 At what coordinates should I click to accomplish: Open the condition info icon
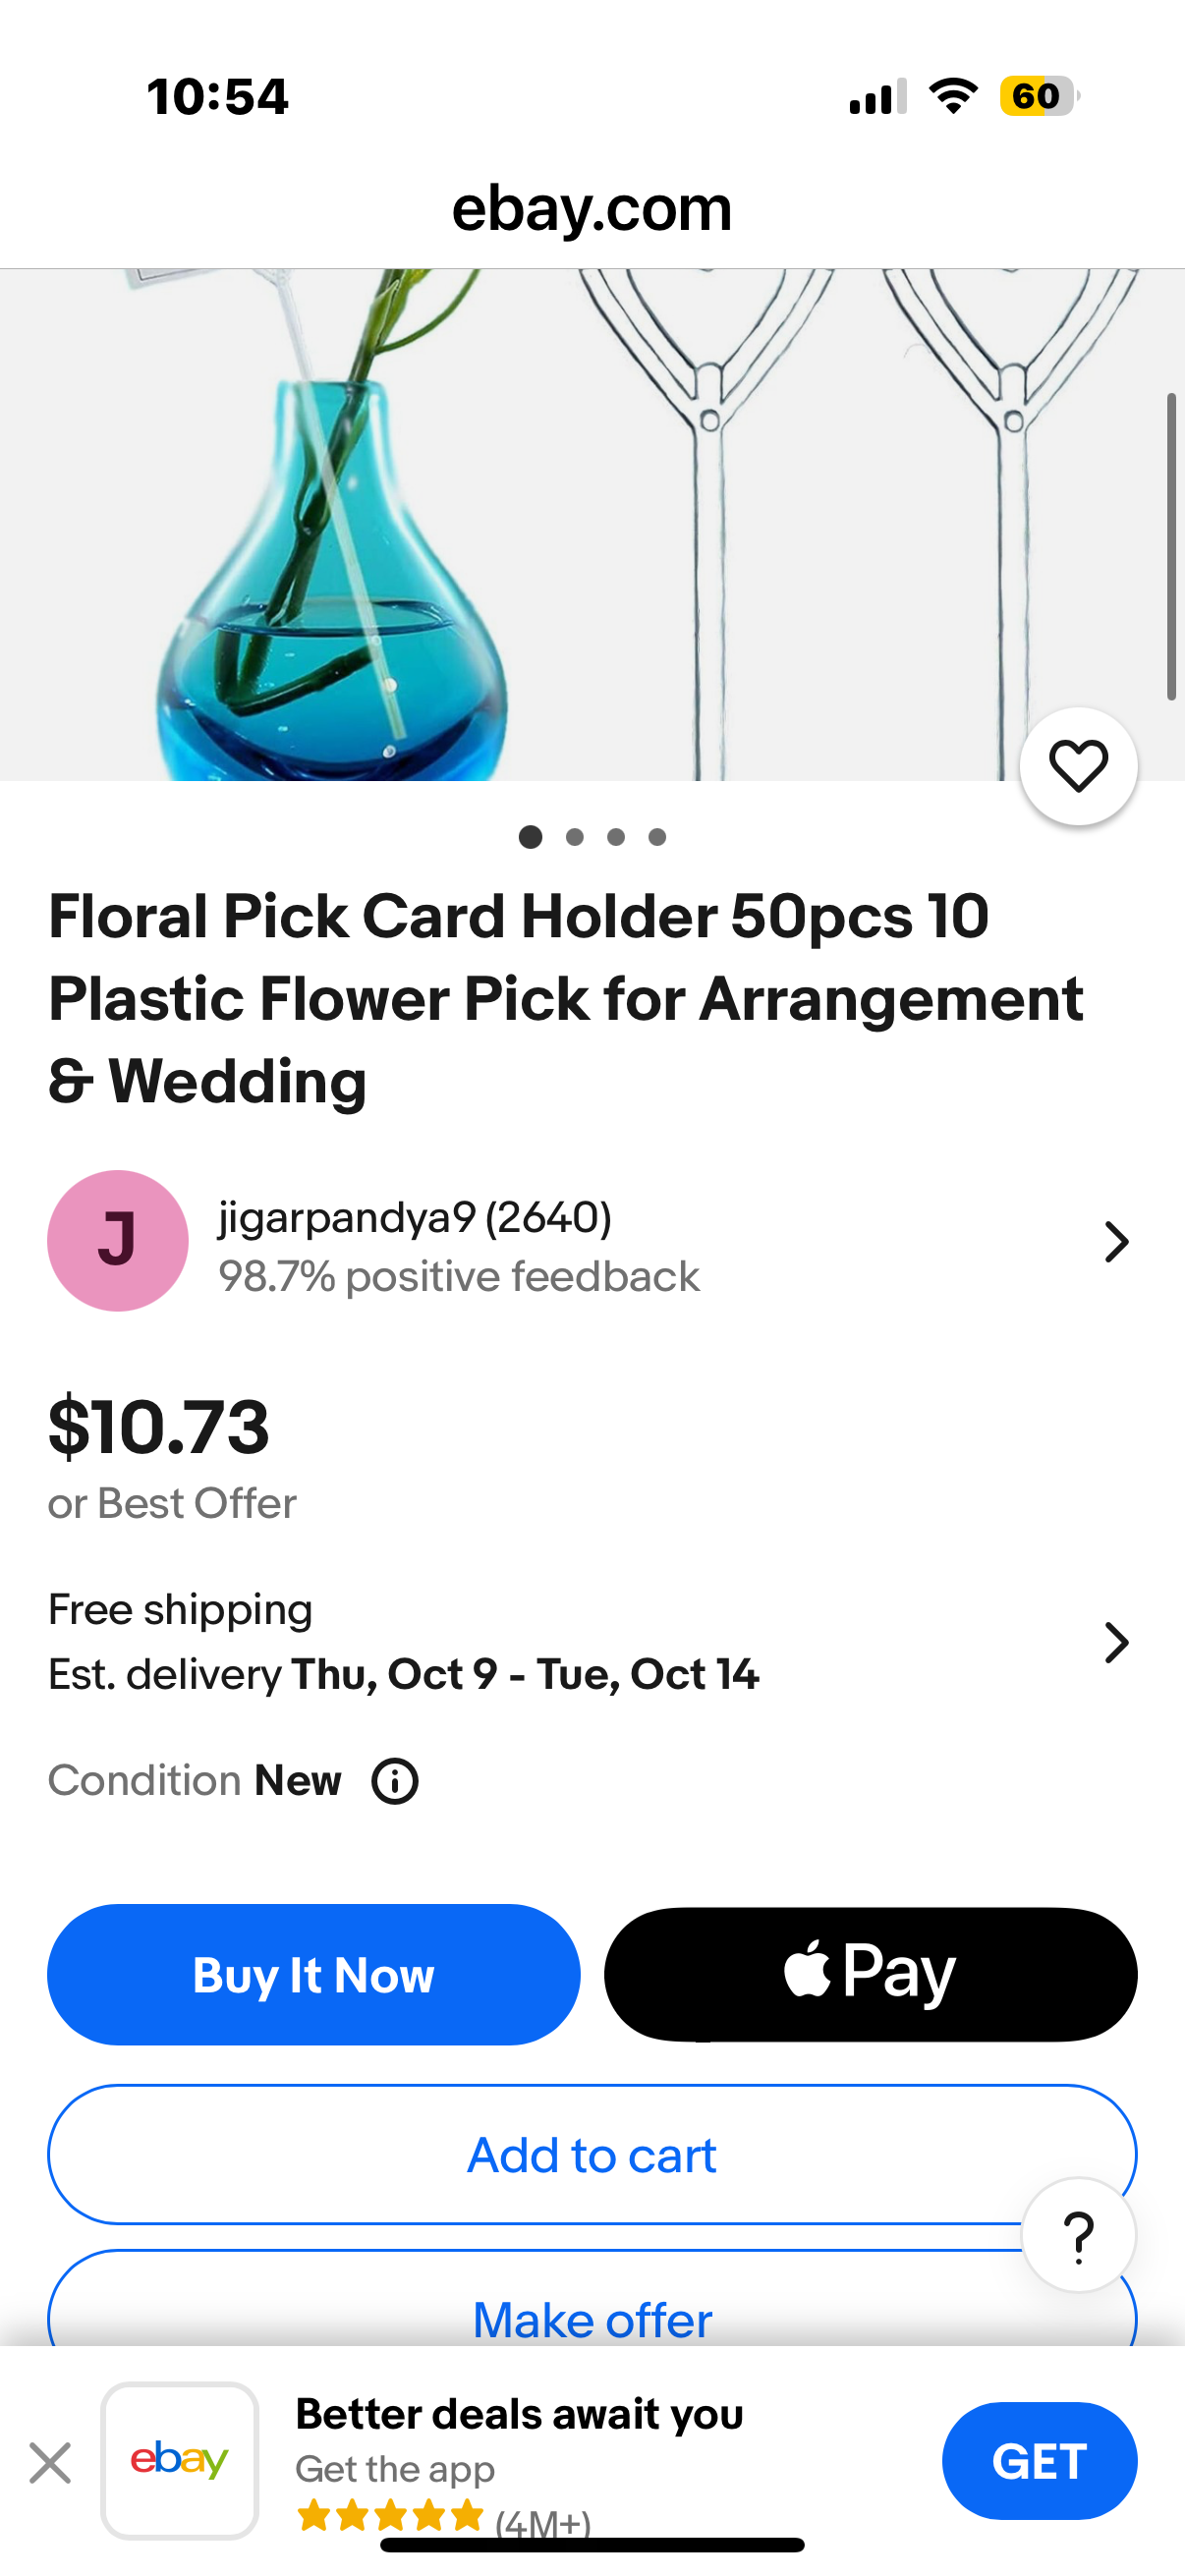395,1781
